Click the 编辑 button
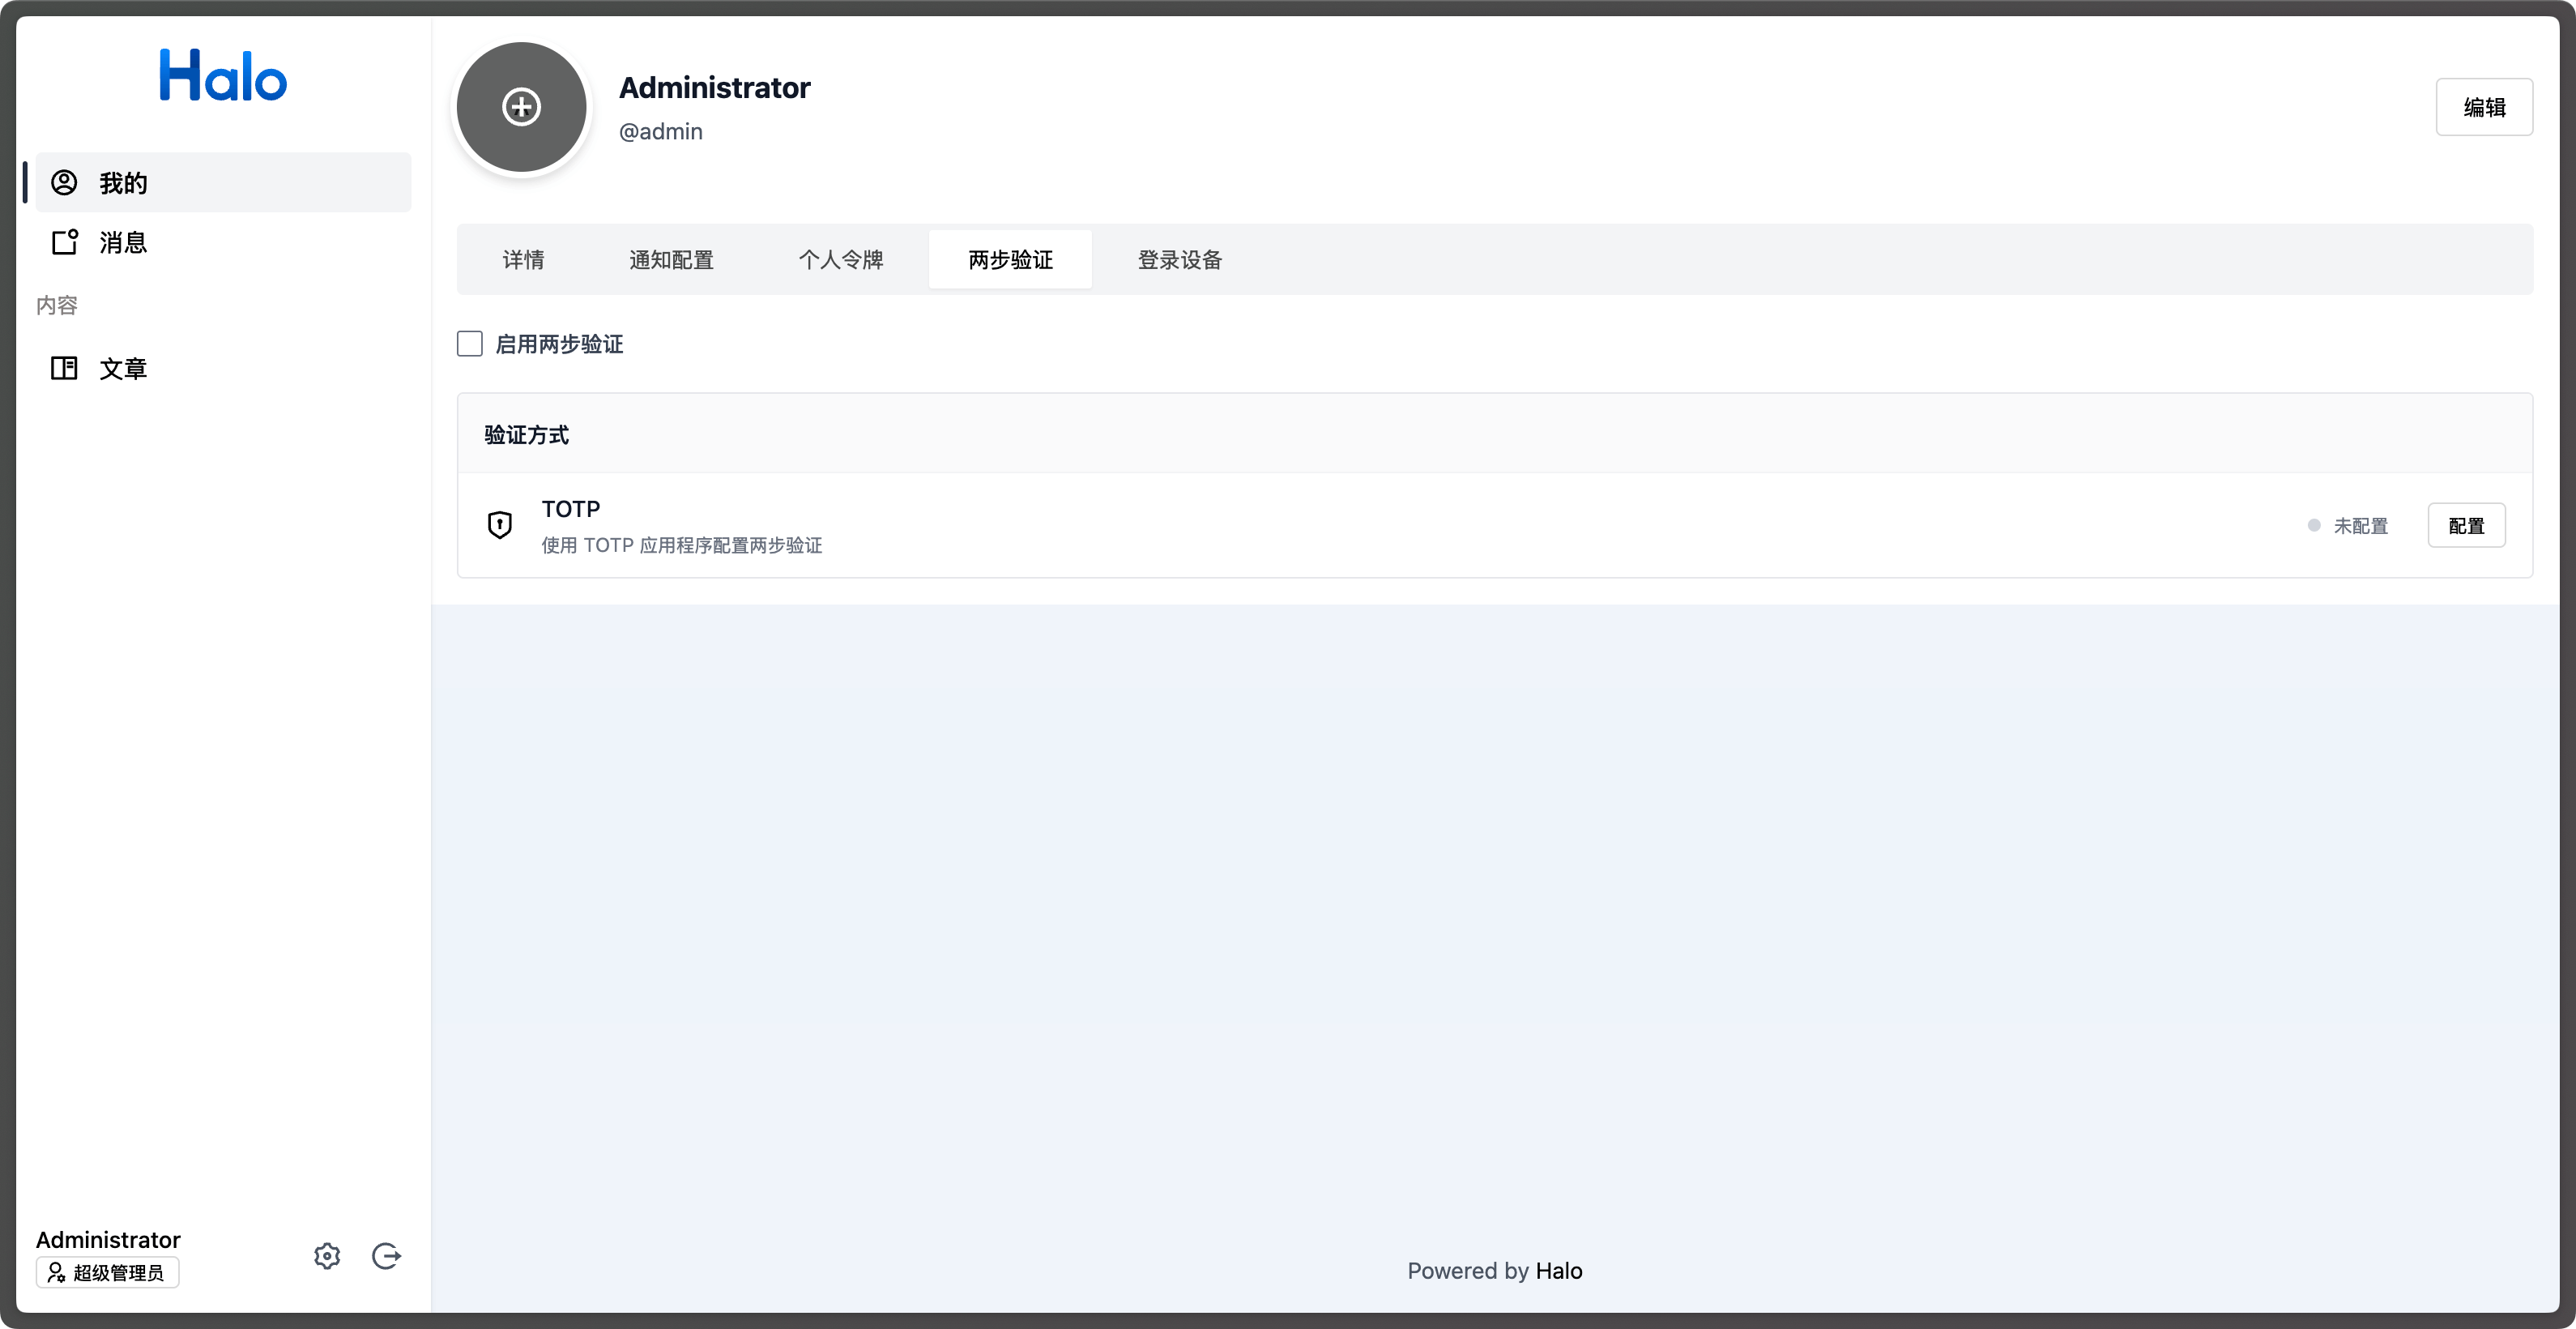Viewport: 2576px width, 1329px height. click(x=2483, y=107)
